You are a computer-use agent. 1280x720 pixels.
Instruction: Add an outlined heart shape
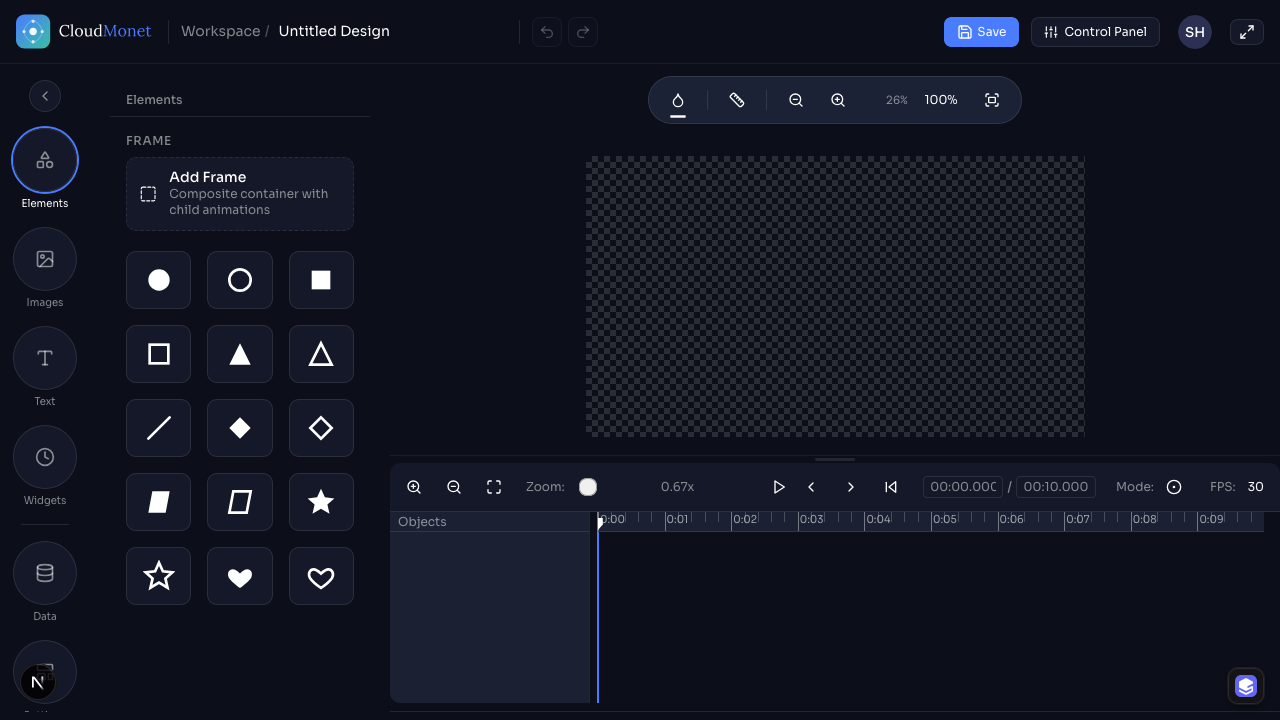[x=321, y=576]
